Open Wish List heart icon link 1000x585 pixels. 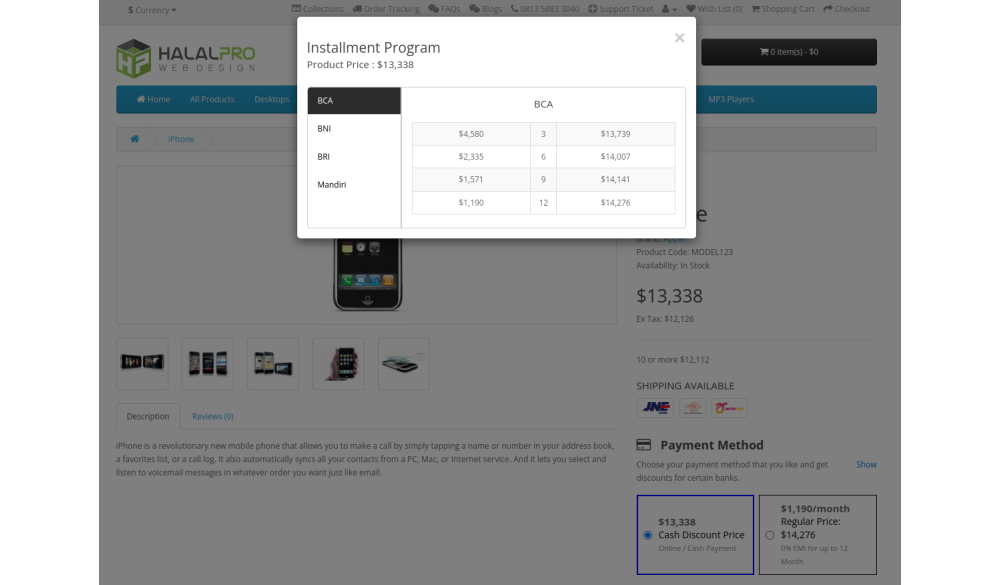pyautogui.click(x=714, y=9)
